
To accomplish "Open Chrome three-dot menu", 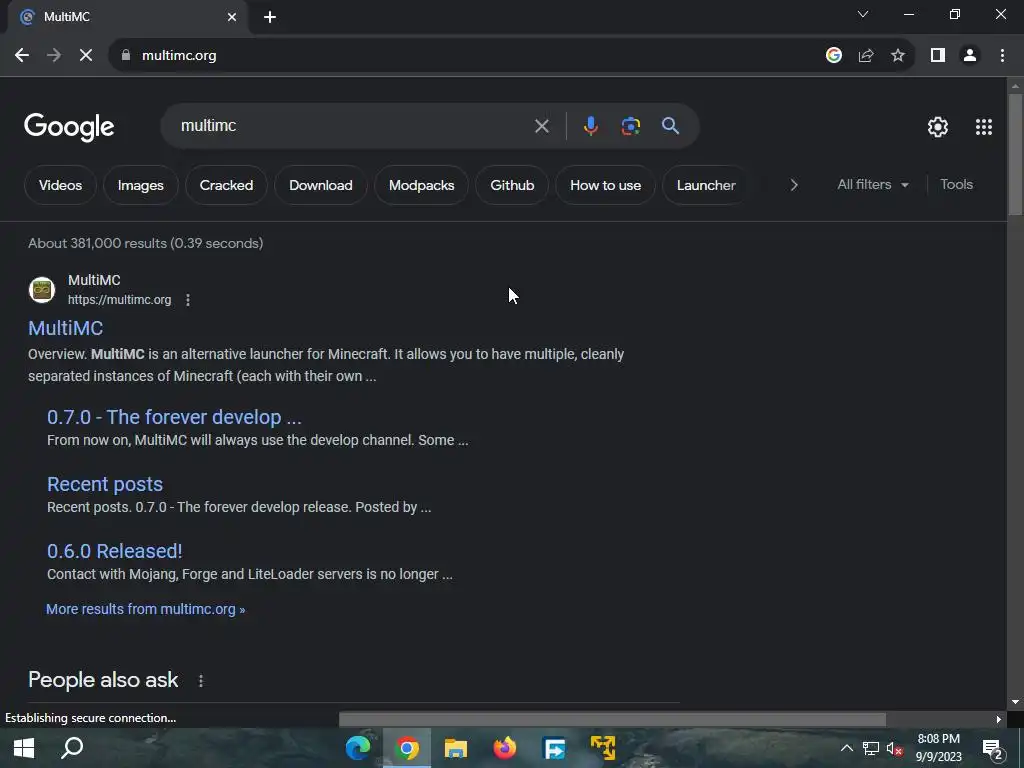I will (x=1002, y=56).
